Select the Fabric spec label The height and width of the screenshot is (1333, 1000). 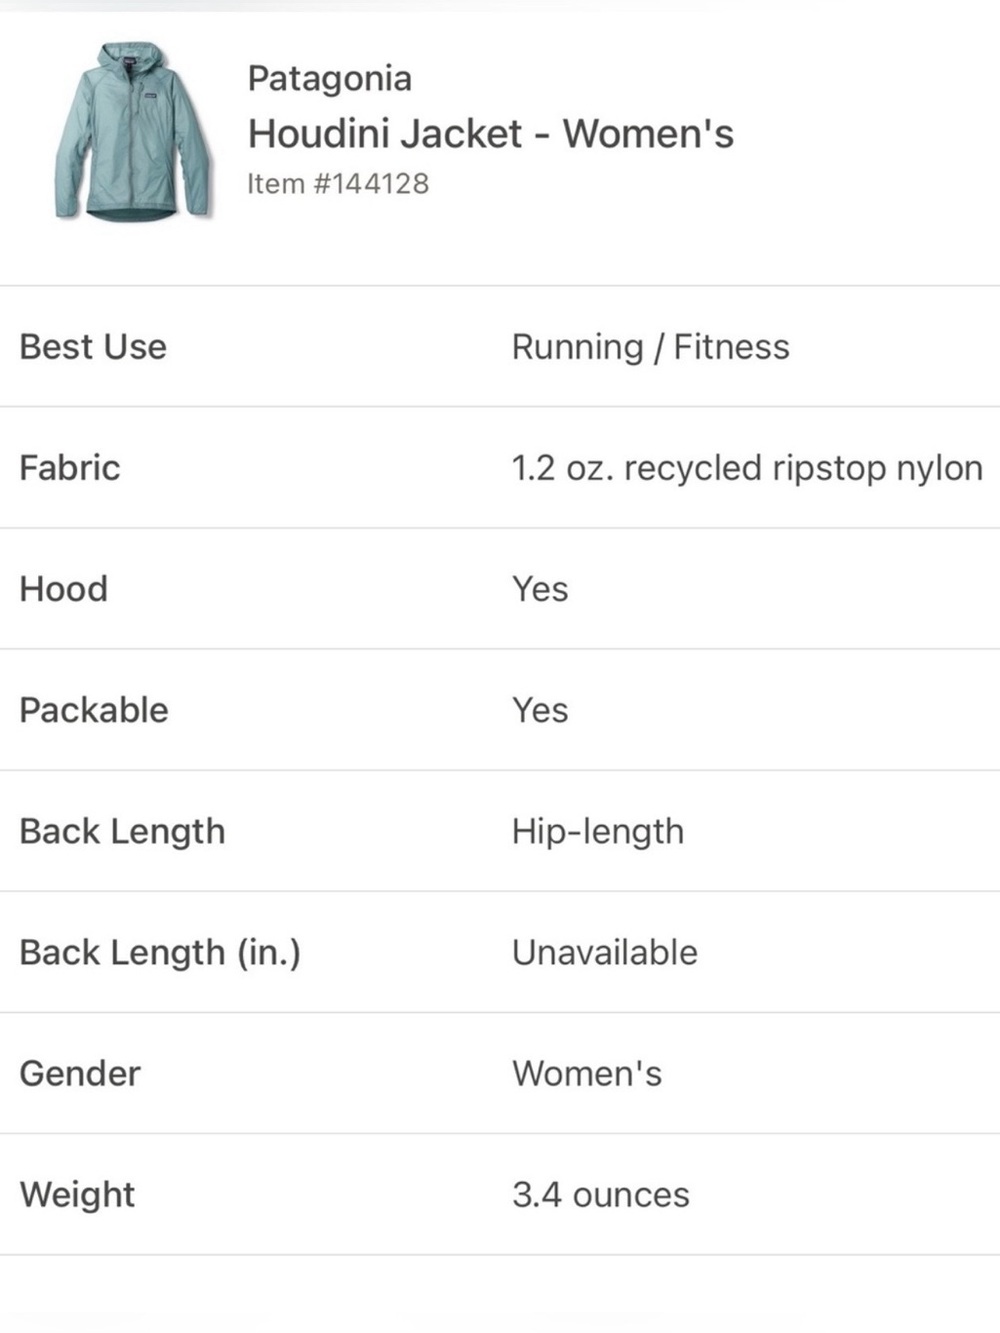tap(69, 467)
